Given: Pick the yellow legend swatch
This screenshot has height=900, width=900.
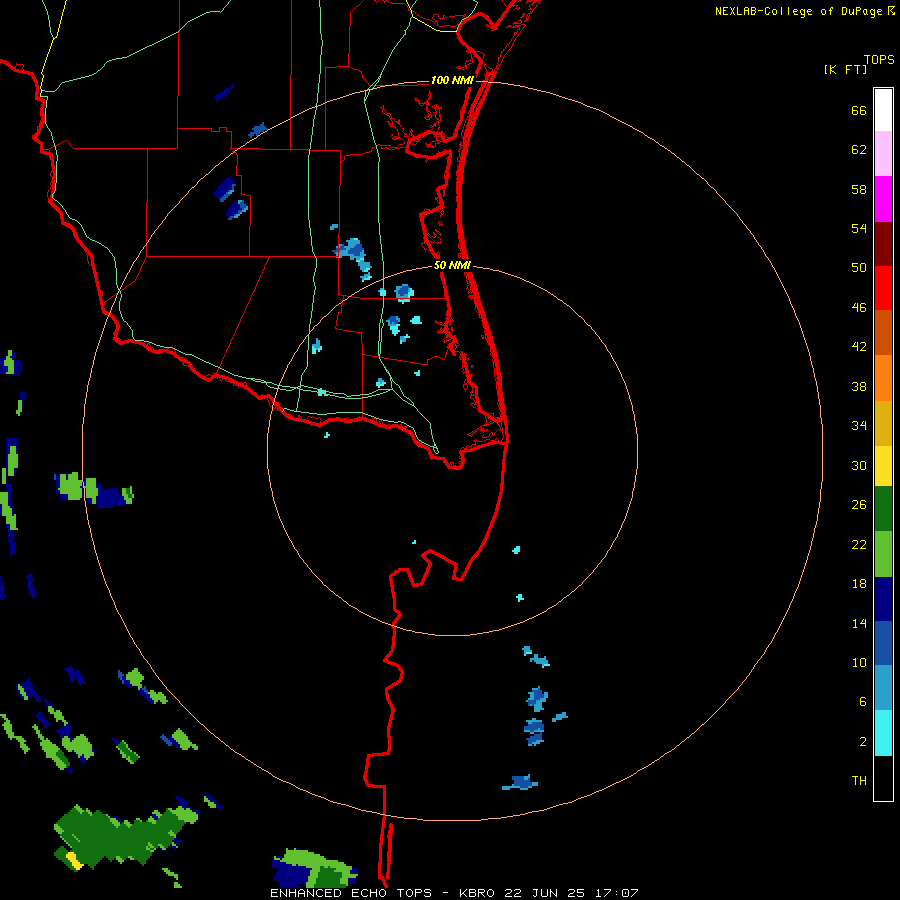Looking at the screenshot, I should point(883,466).
